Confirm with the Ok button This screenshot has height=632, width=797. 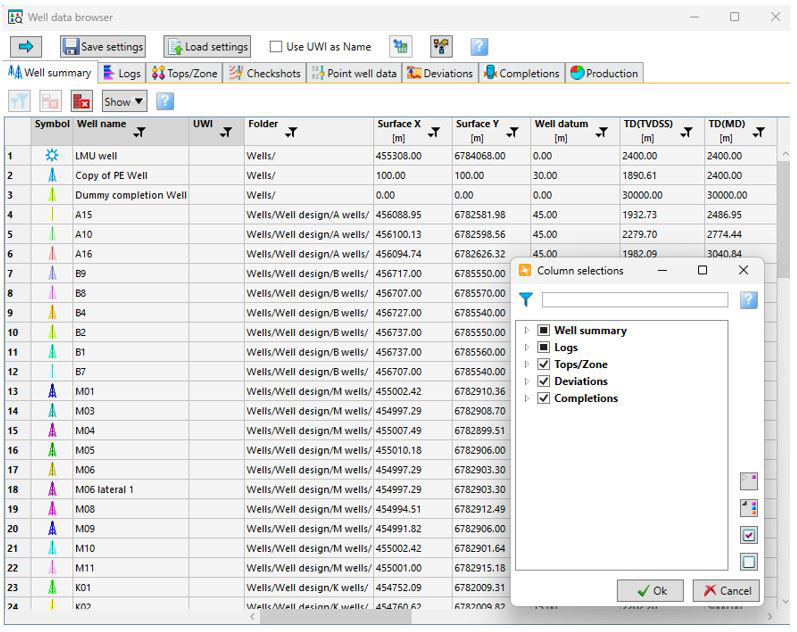pos(651,590)
